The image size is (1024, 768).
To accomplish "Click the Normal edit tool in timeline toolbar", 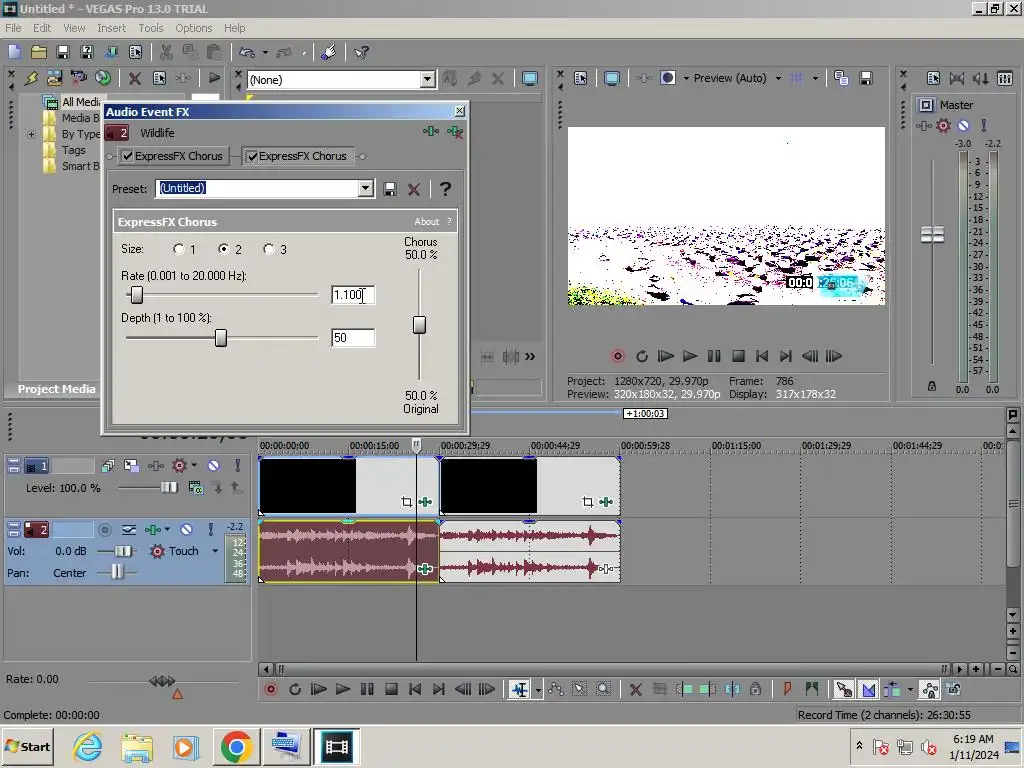I will [520, 689].
